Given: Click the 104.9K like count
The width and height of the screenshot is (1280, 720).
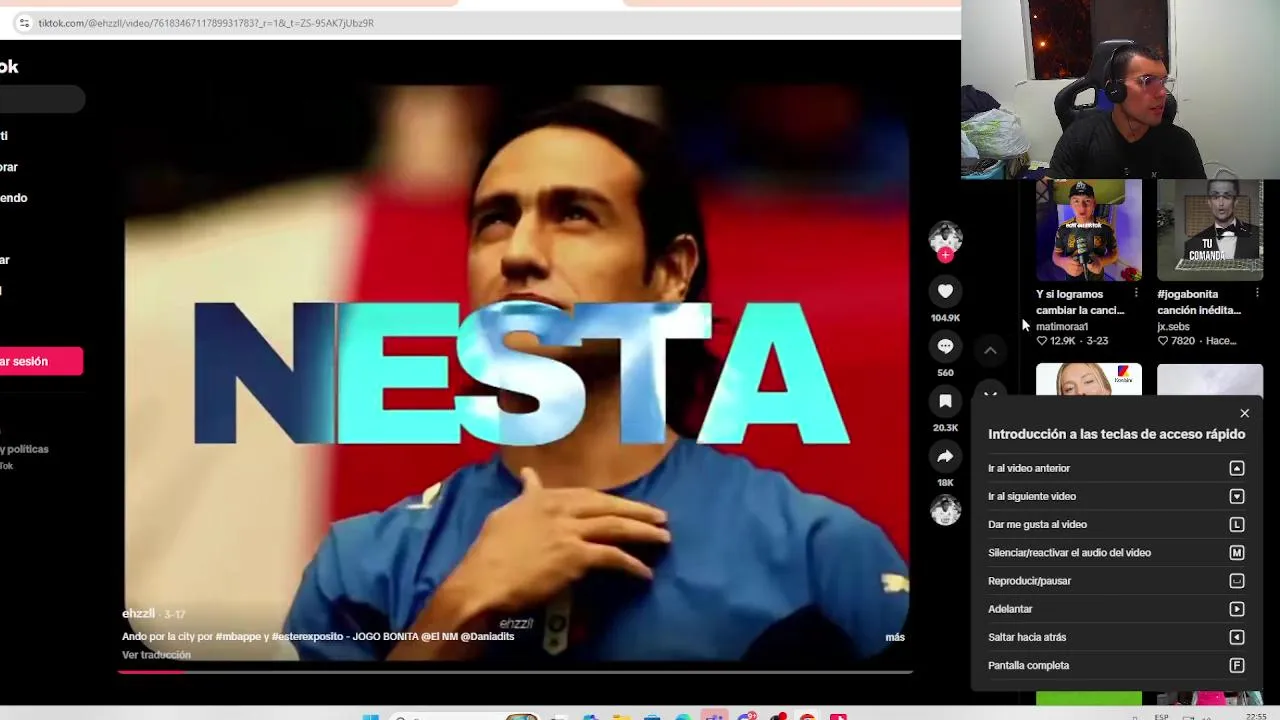Looking at the screenshot, I should pos(945,318).
